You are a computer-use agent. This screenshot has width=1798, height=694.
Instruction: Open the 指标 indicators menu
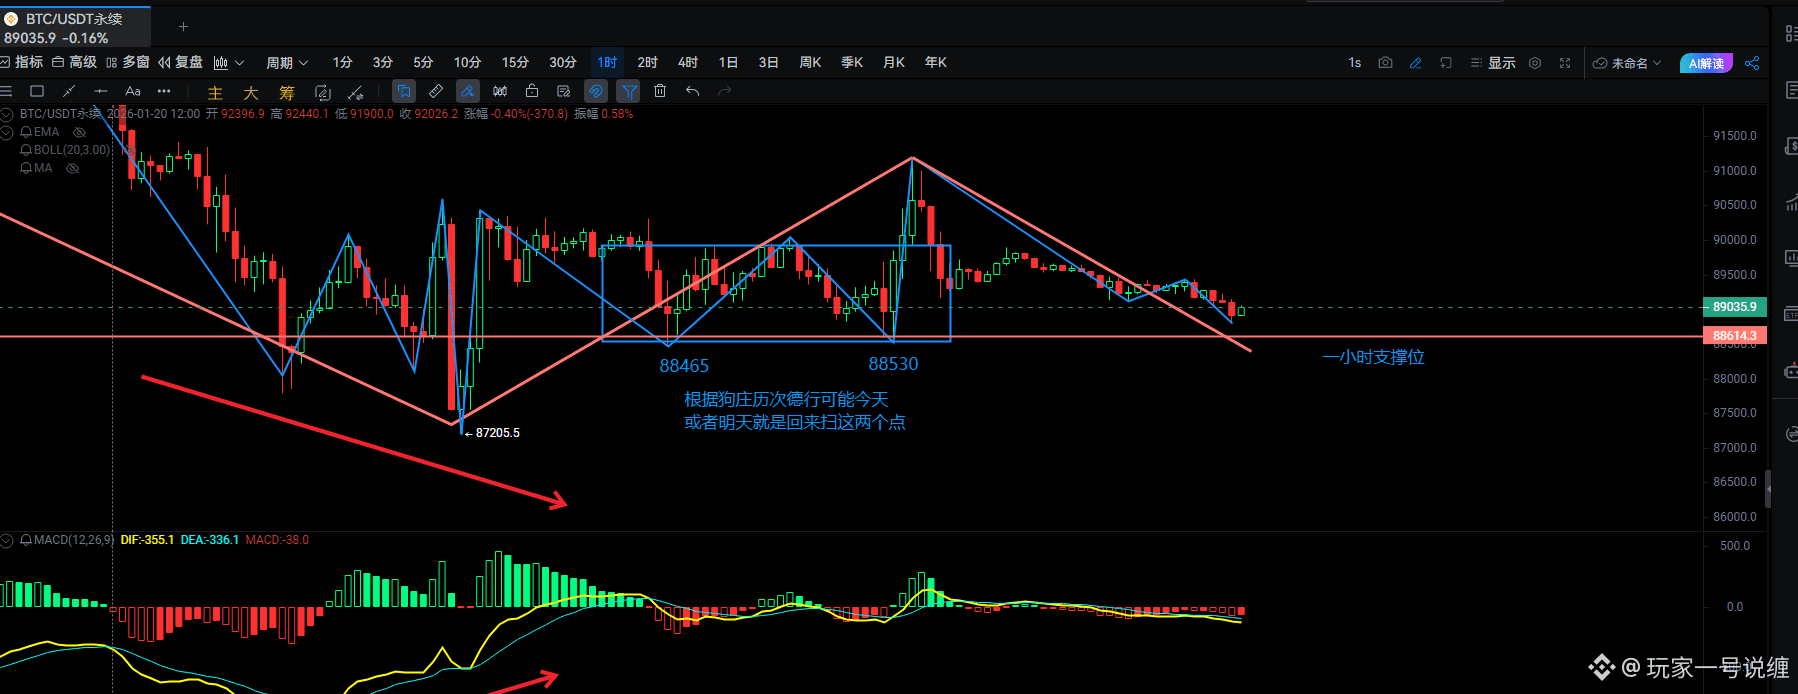click(x=22, y=62)
